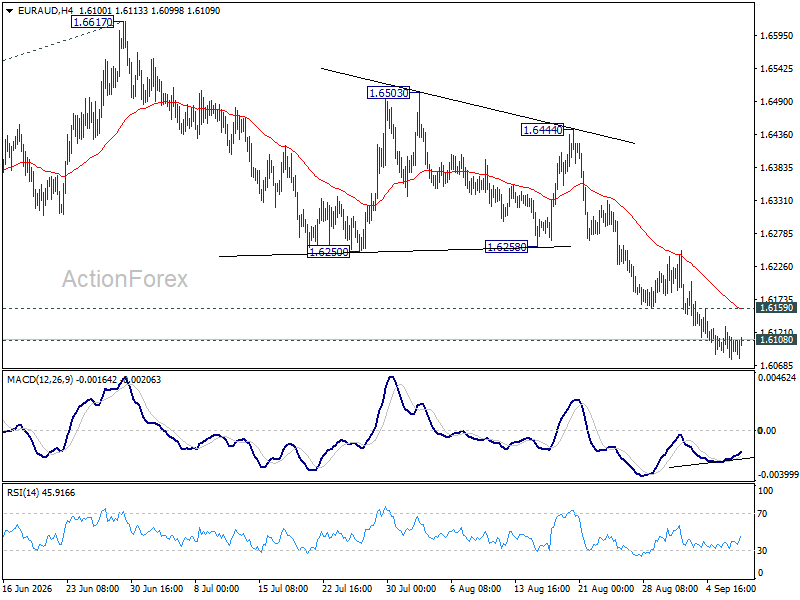Click the 30 Jul 00:00 time axis label
This screenshot has height=600, width=800.
click(411, 589)
